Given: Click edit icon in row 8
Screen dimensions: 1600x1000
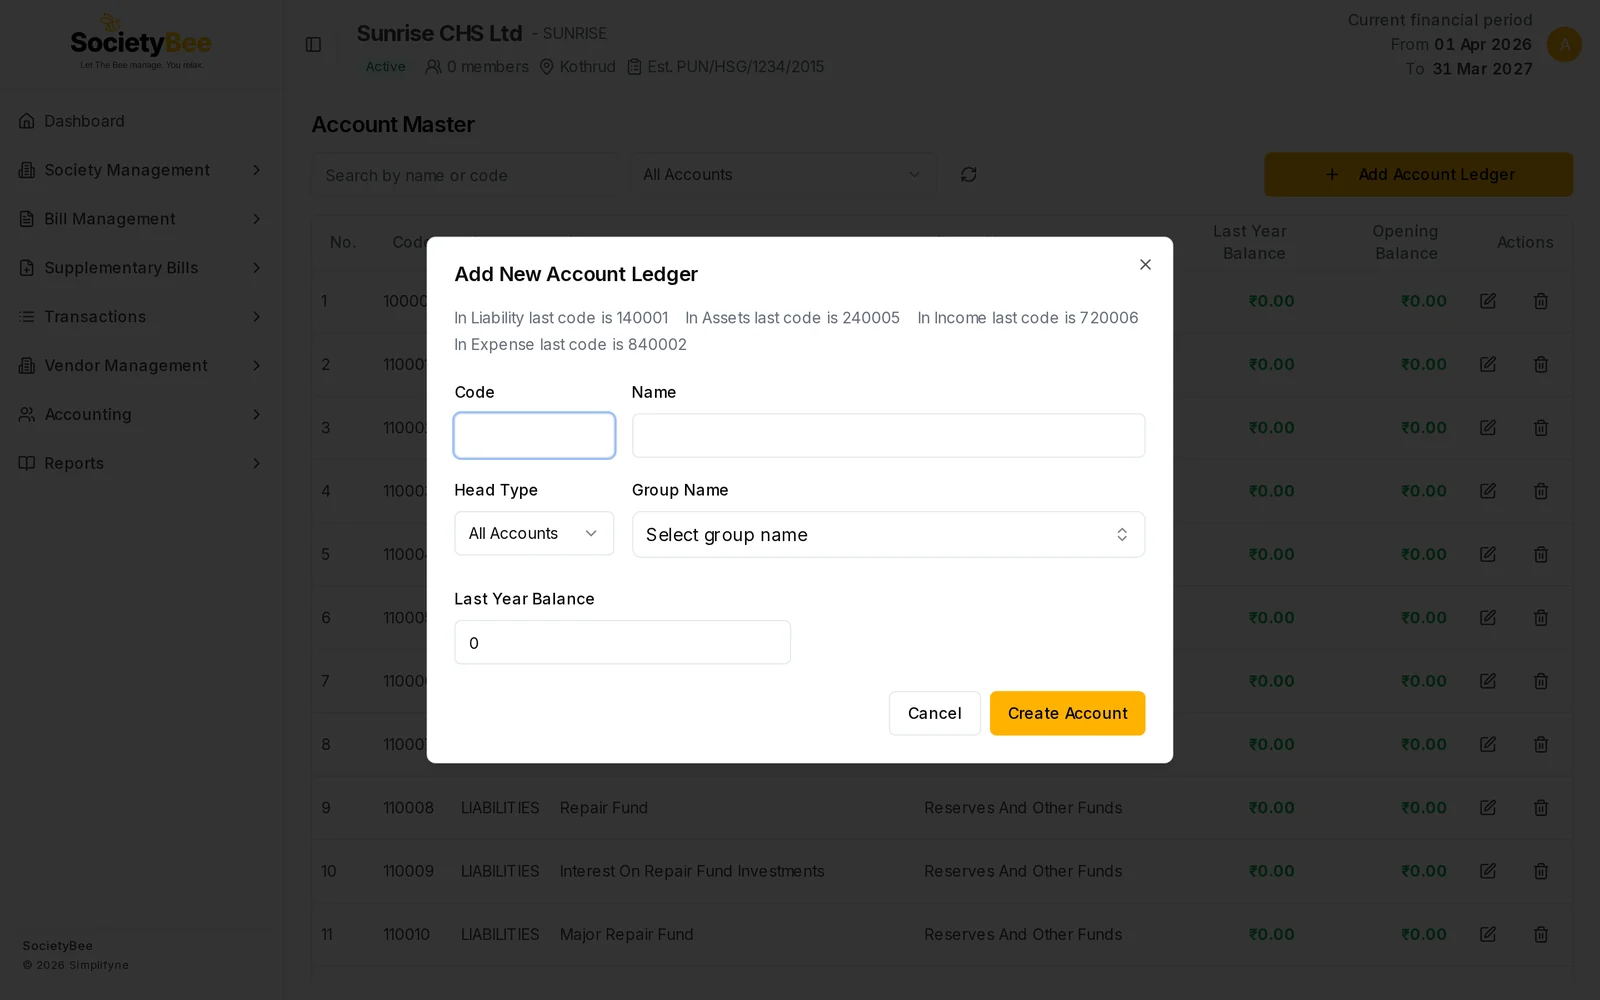Looking at the screenshot, I should pyautogui.click(x=1488, y=744).
